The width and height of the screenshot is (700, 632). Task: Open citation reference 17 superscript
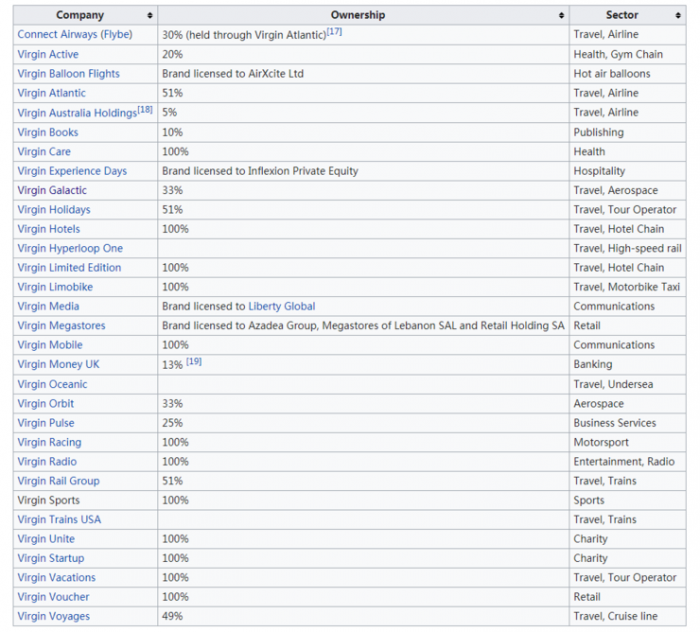(x=334, y=31)
